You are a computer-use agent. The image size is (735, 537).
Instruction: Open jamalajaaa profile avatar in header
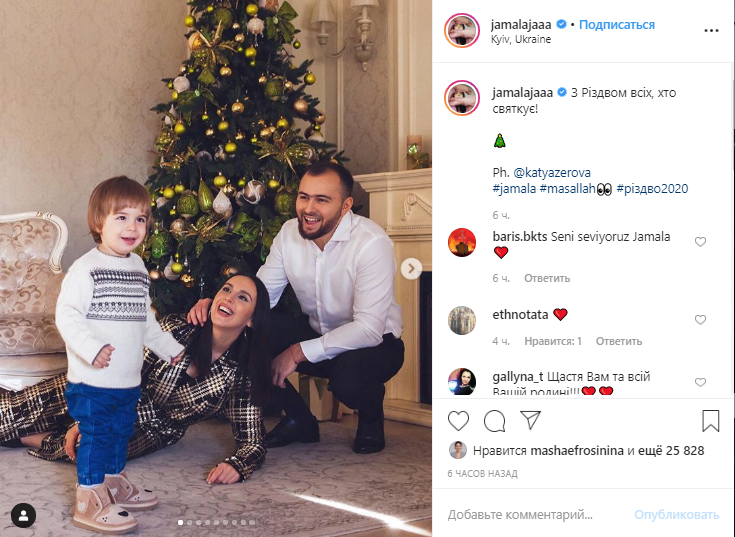462,31
